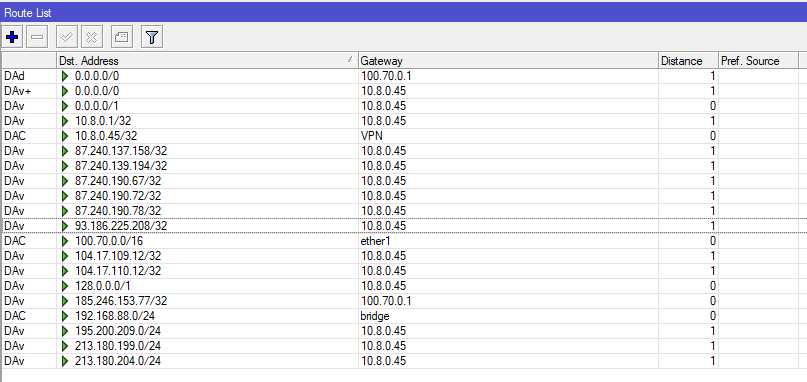
Task: Click the green arrow icon beside 0.0.0.0/1
Action: pos(65,106)
